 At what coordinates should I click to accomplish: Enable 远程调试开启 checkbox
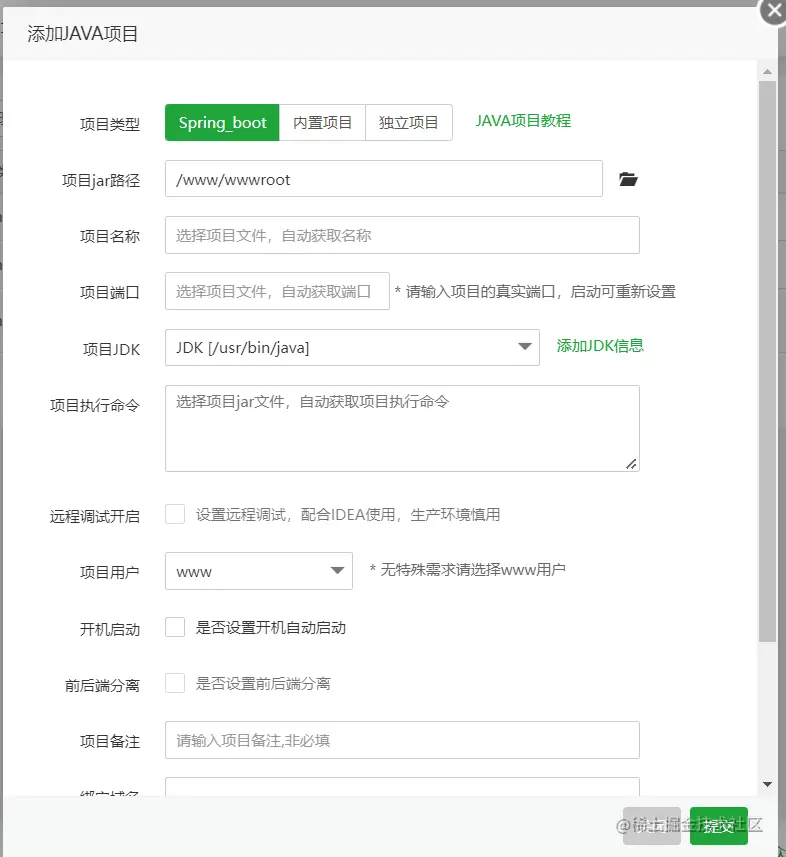pyautogui.click(x=175, y=514)
